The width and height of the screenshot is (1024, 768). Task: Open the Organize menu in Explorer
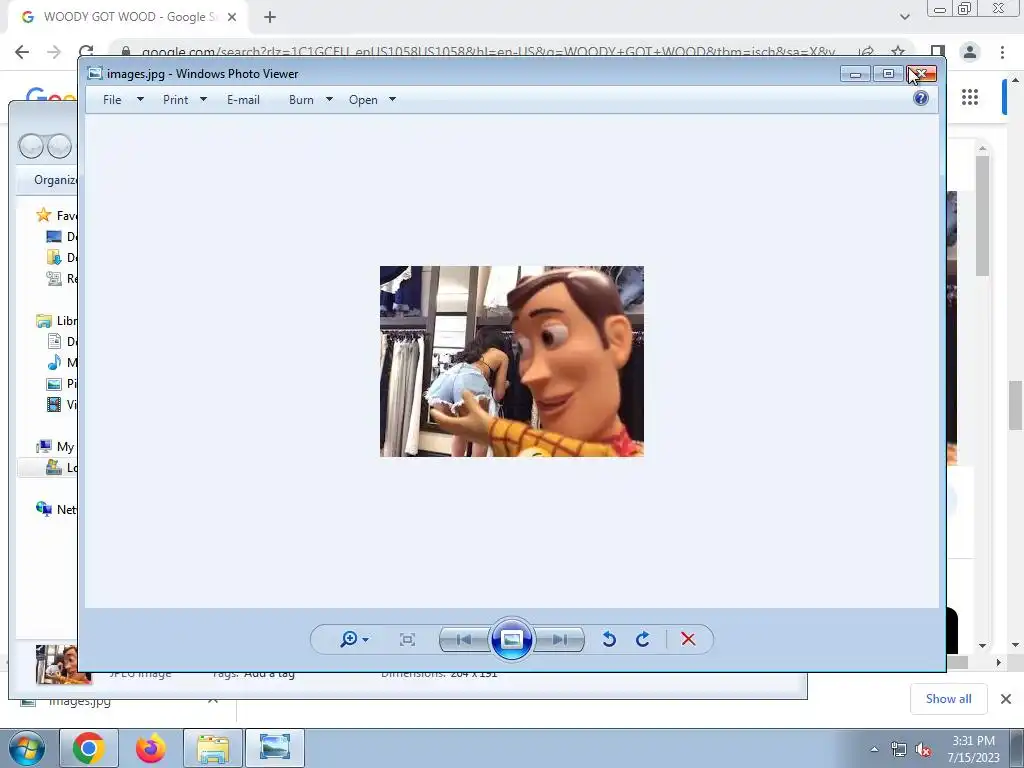(56, 180)
